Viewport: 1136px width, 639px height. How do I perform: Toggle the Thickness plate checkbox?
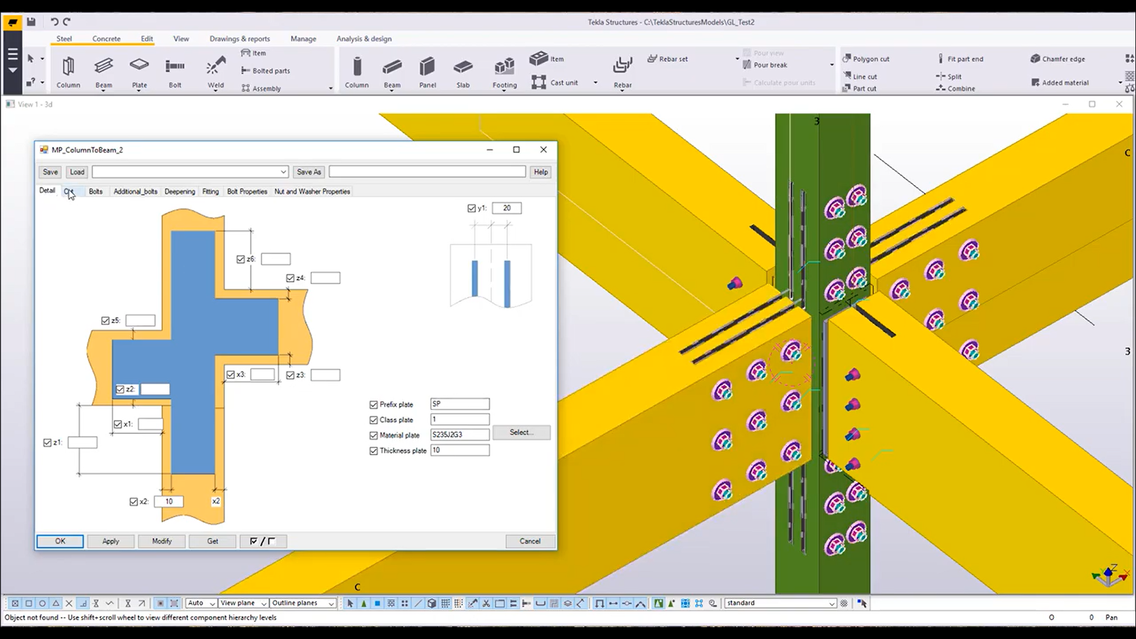click(x=374, y=451)
